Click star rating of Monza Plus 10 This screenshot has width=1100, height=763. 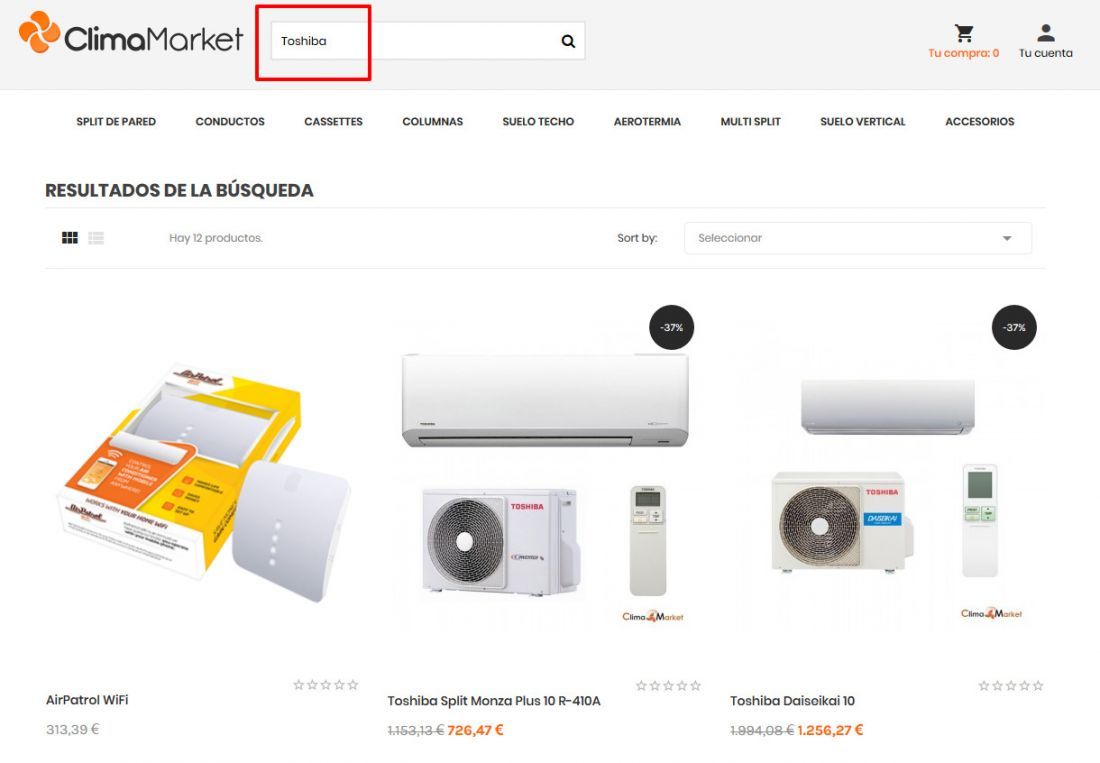(x=668, y=685)
